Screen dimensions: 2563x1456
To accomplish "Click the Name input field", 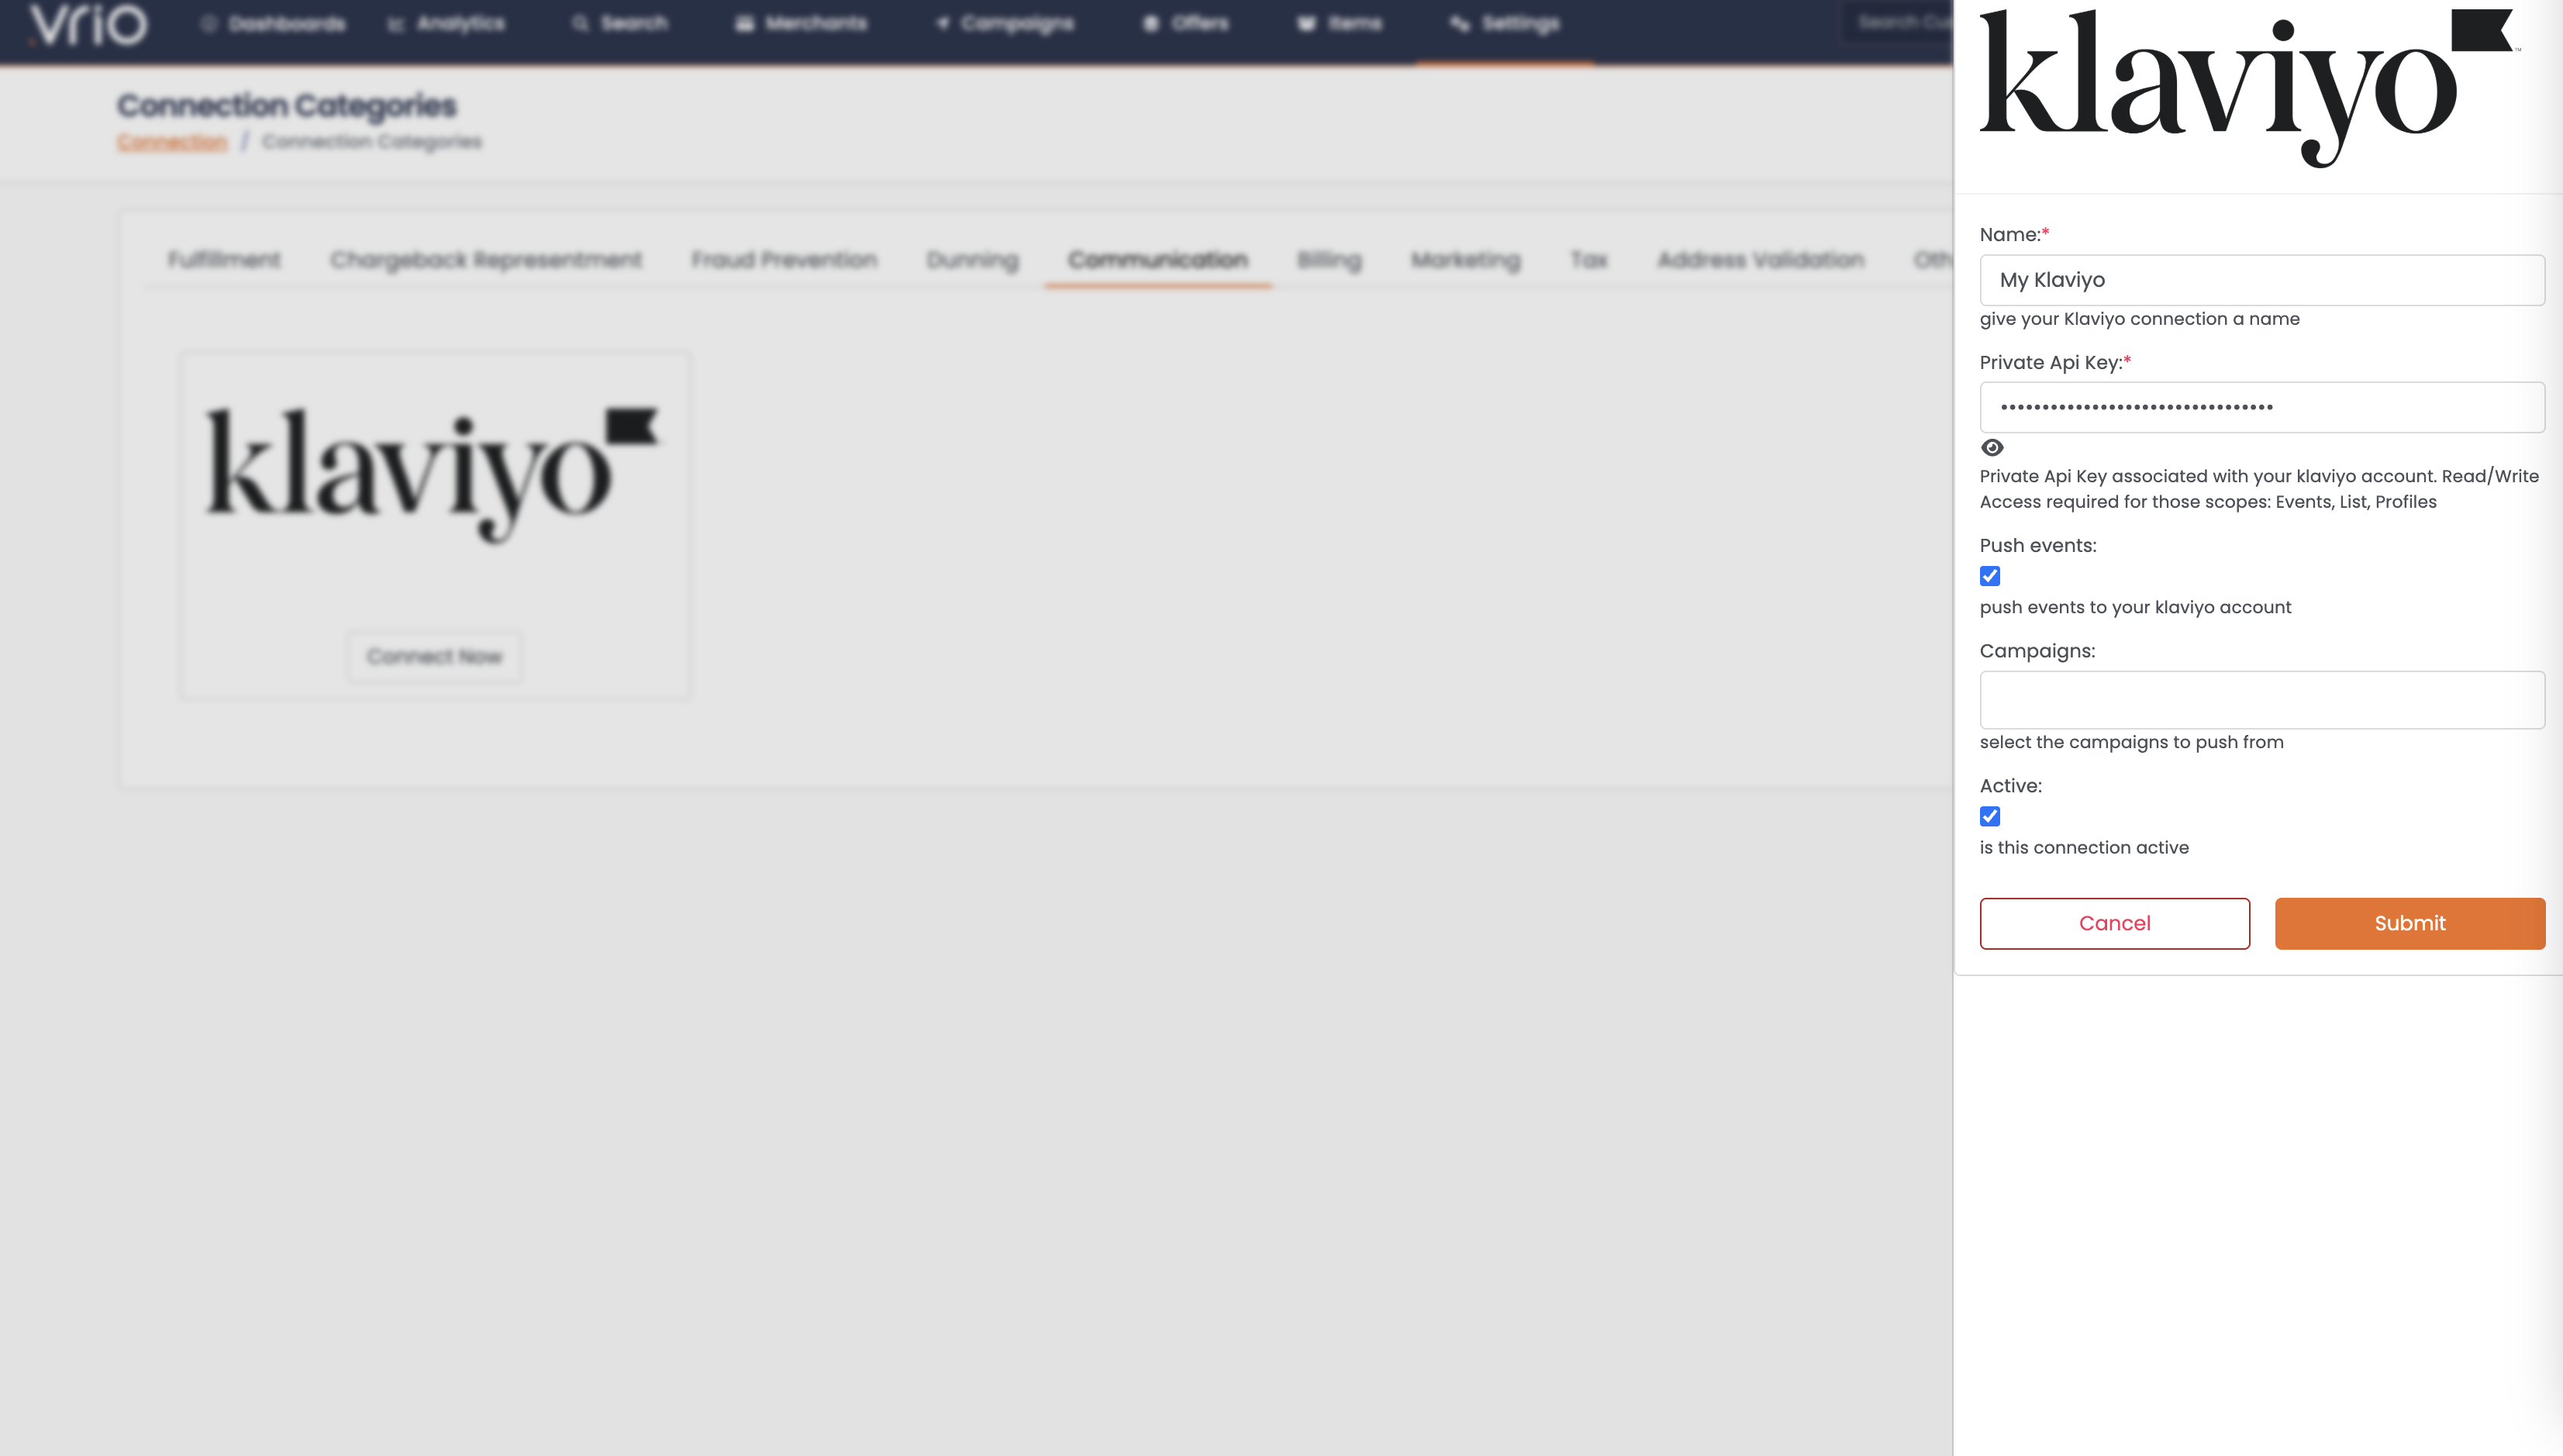I will point(2262,280).
